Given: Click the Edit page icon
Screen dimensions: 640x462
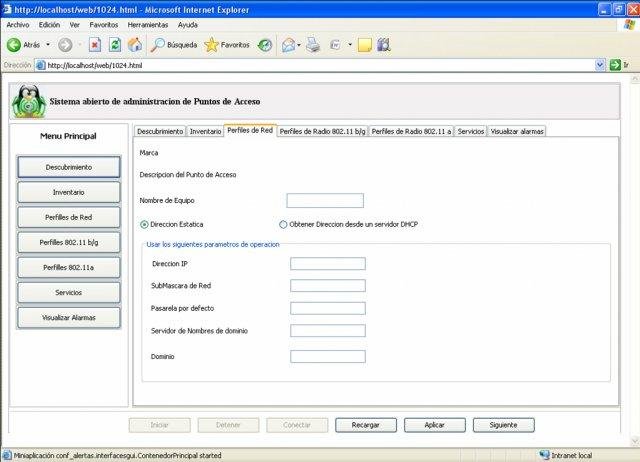Looking at the screenshot, I should [335, 45].
